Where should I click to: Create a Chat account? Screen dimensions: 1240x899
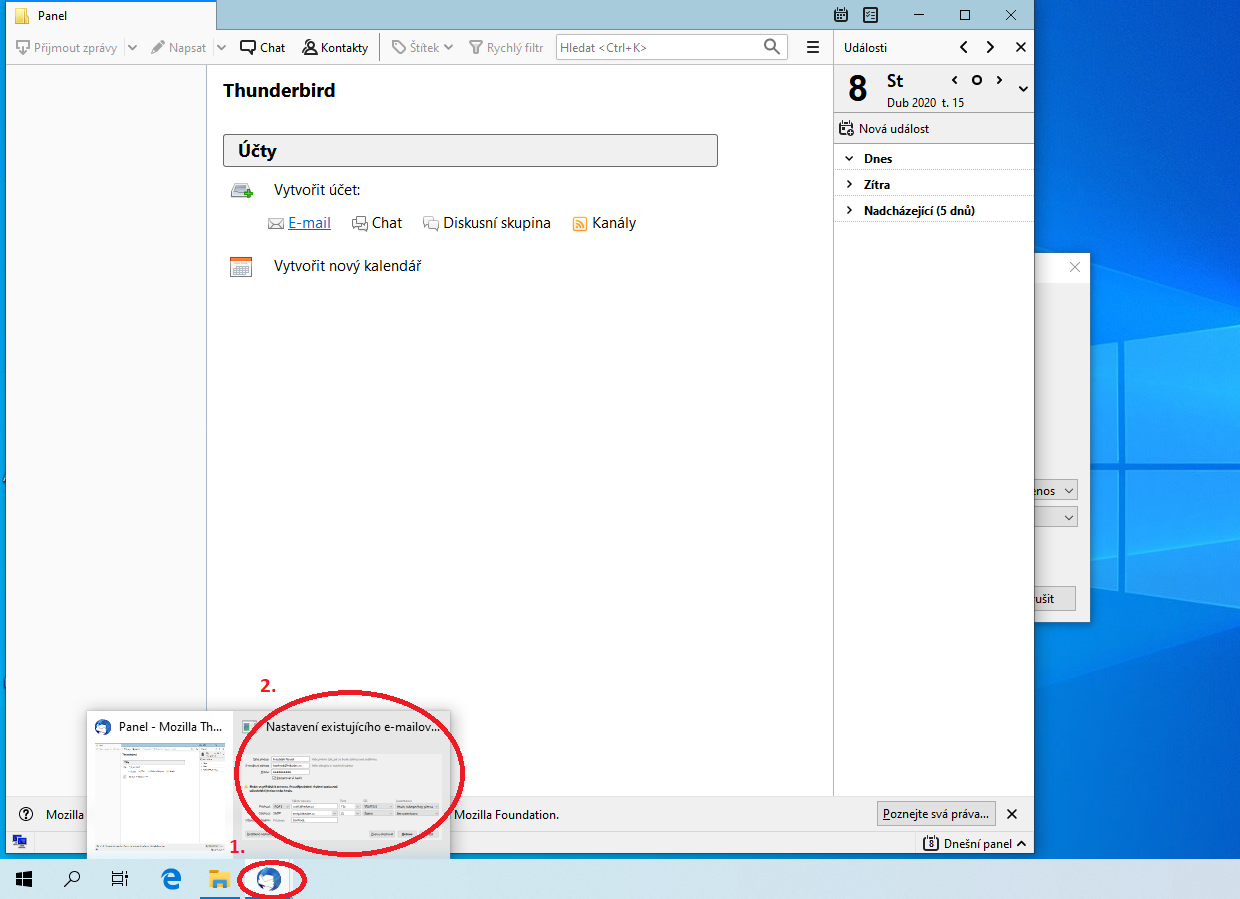377,223
